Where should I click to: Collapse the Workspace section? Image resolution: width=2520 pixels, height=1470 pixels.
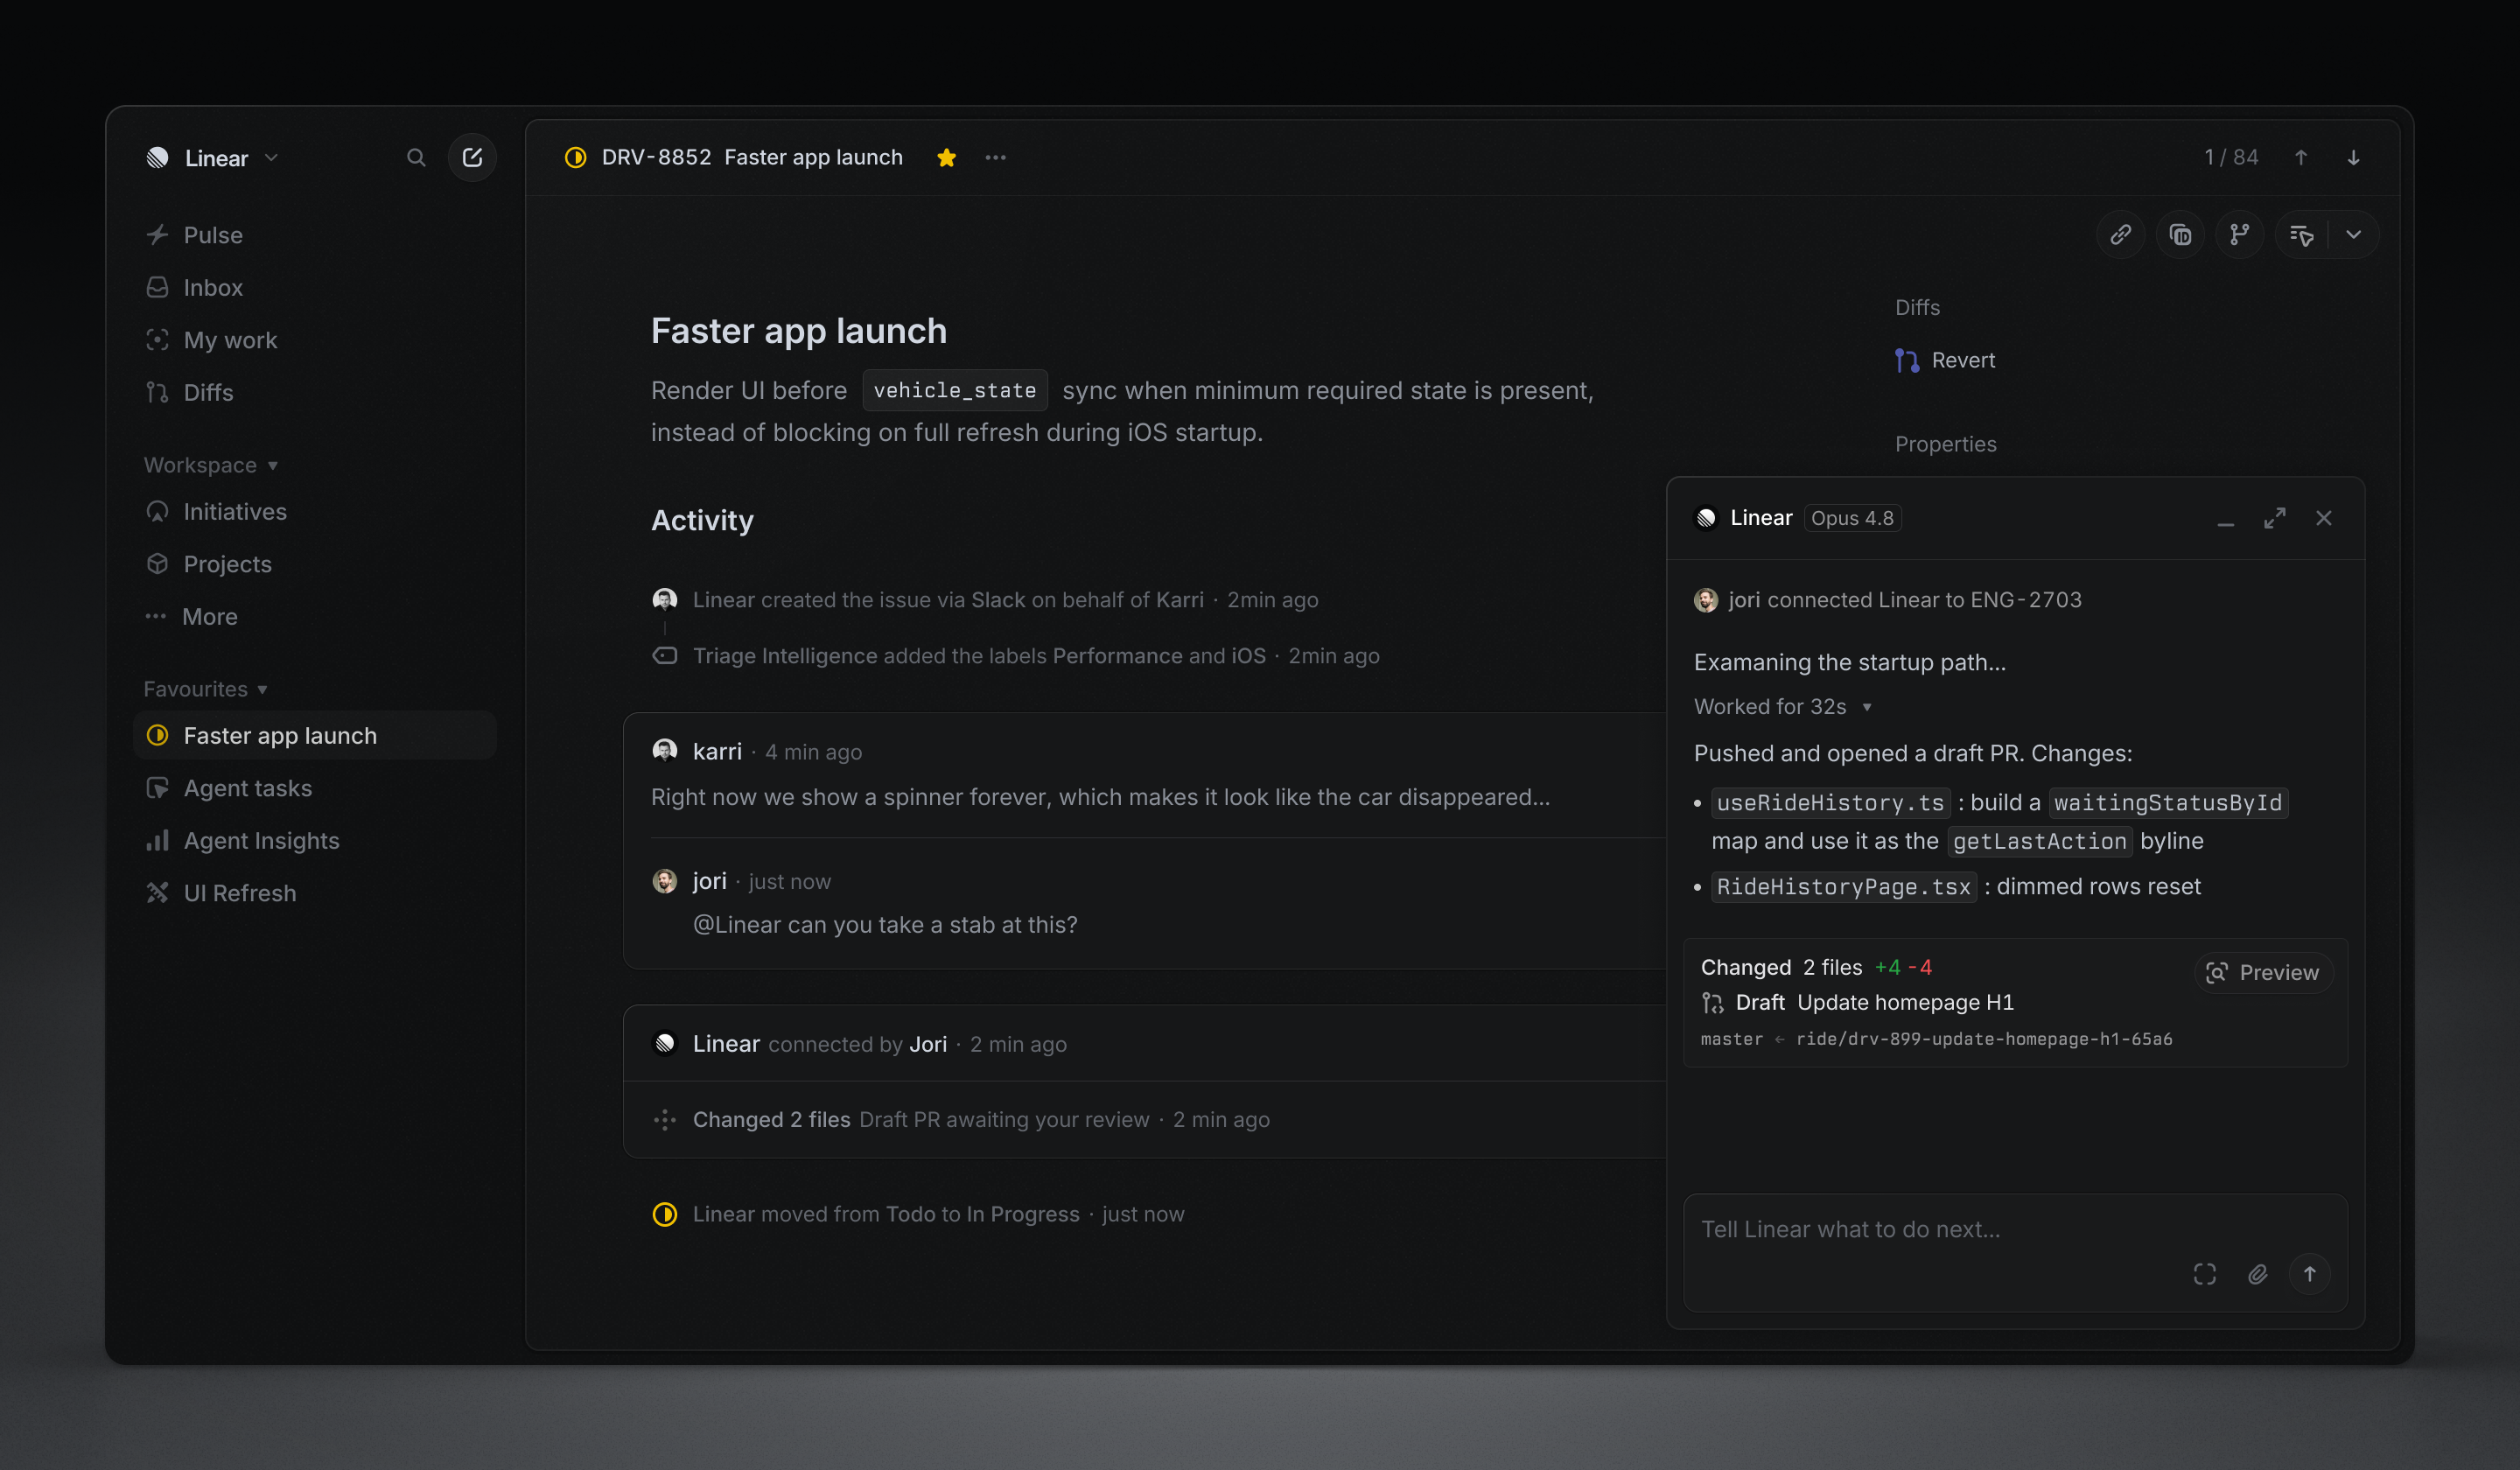click(x=211, y=465)
